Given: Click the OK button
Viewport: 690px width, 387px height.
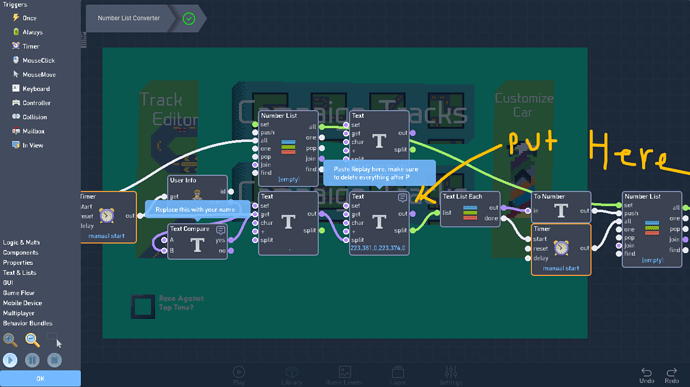Looking at the screenshot, I should [x=40, y=379].
